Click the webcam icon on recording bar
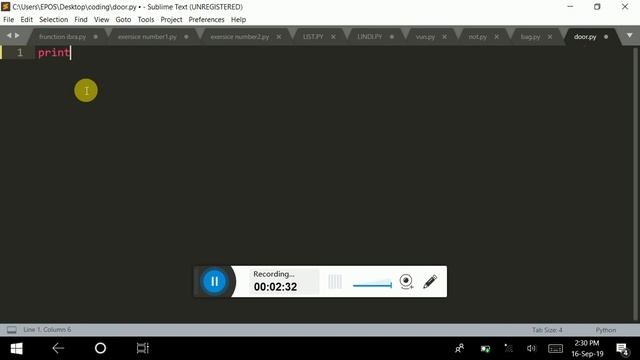Screen dimensions: 640x360 pos(406,282)
